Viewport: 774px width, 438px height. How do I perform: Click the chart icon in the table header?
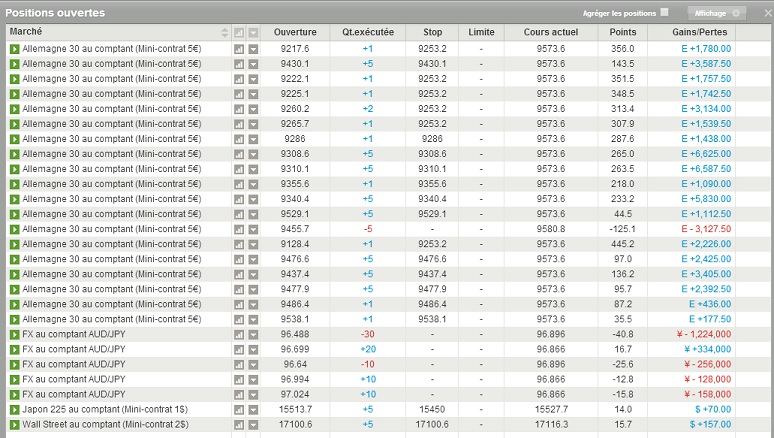tap(239, 33)
